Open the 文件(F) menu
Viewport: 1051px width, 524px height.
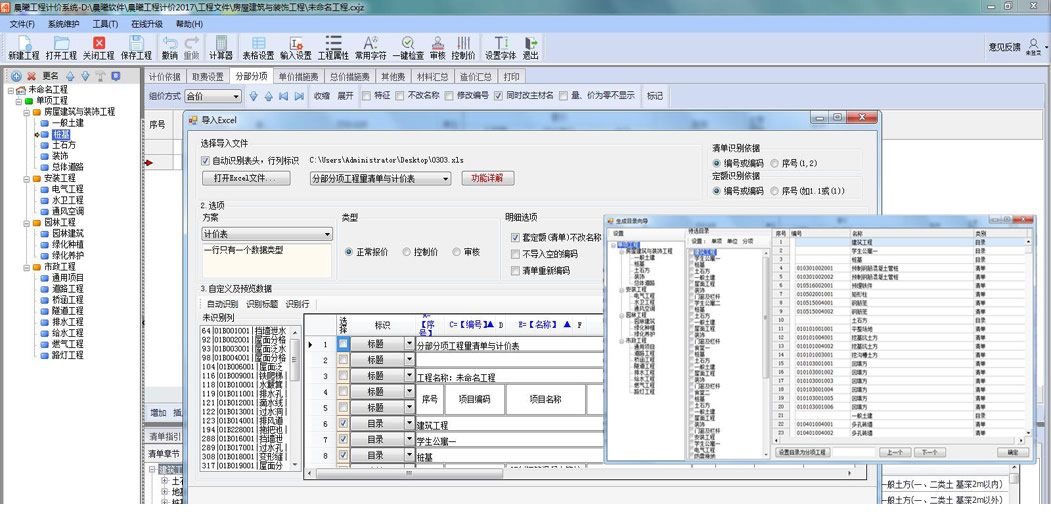coord(22,24)
